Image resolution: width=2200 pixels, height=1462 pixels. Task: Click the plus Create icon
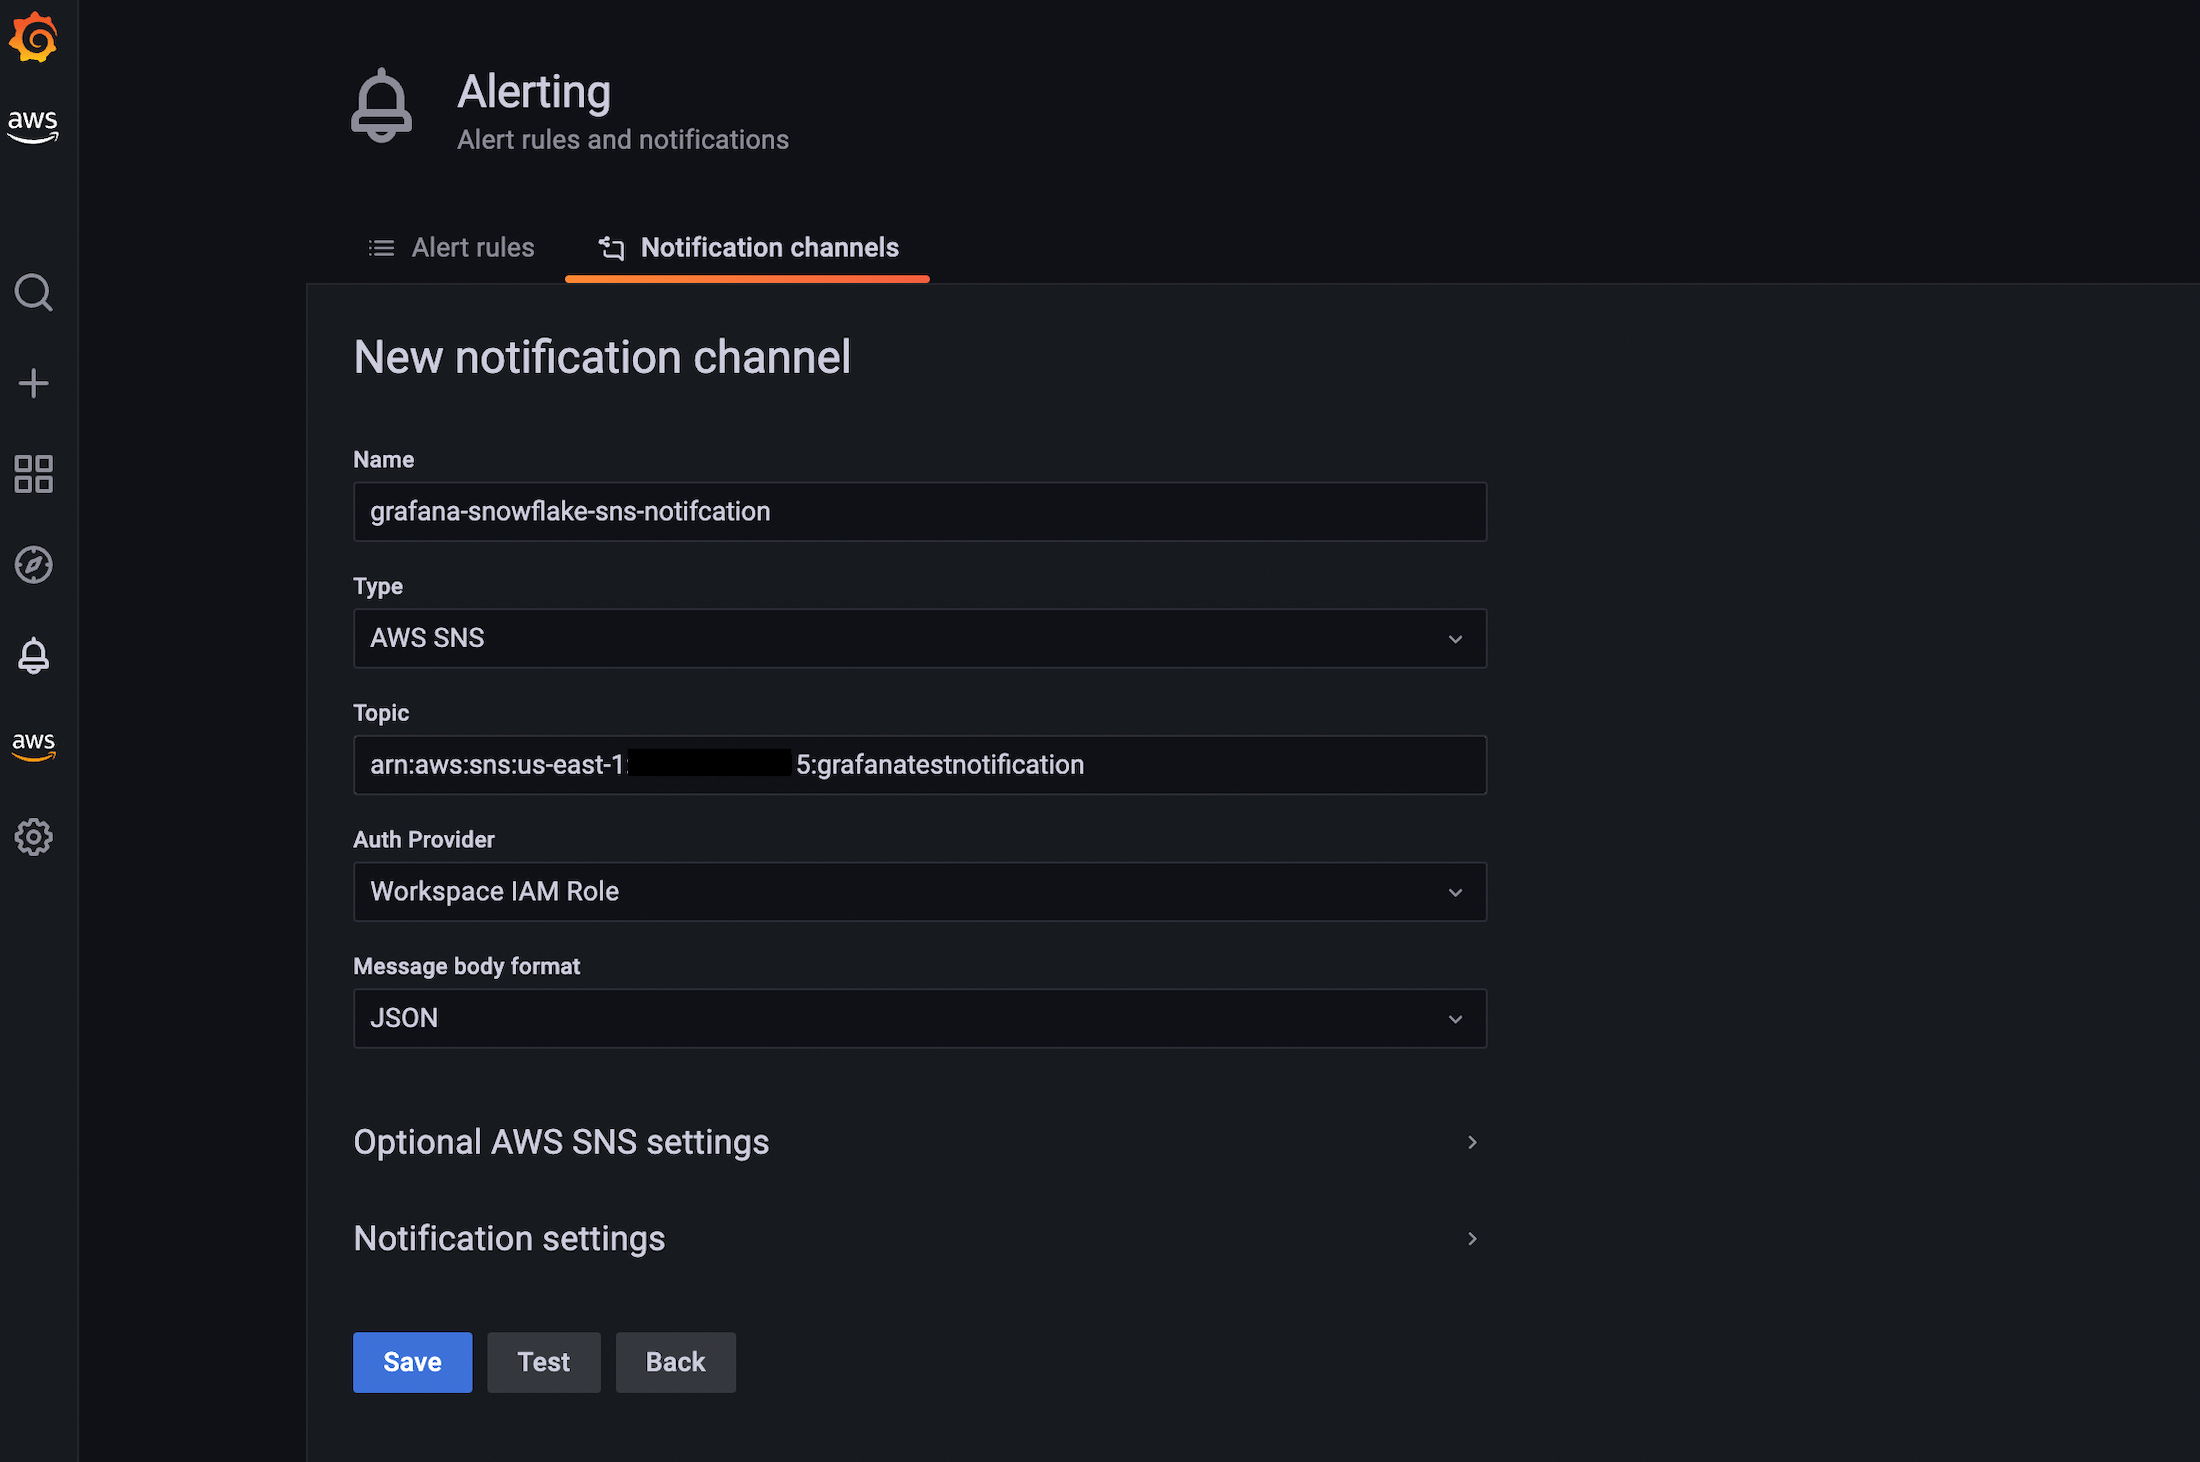pyautogui.click(x=33, y=383)
